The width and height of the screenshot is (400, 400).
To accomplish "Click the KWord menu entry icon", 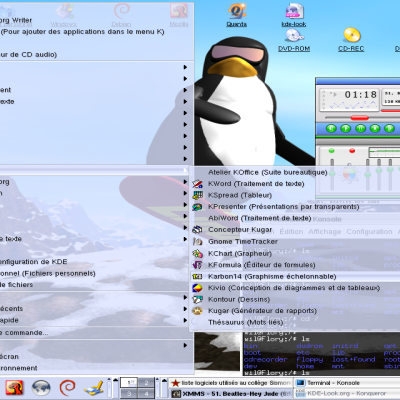I will coord(197,184).
